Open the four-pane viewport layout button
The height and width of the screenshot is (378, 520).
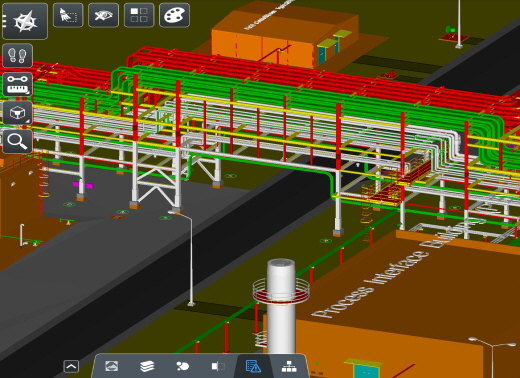click(x=139, y=15)
